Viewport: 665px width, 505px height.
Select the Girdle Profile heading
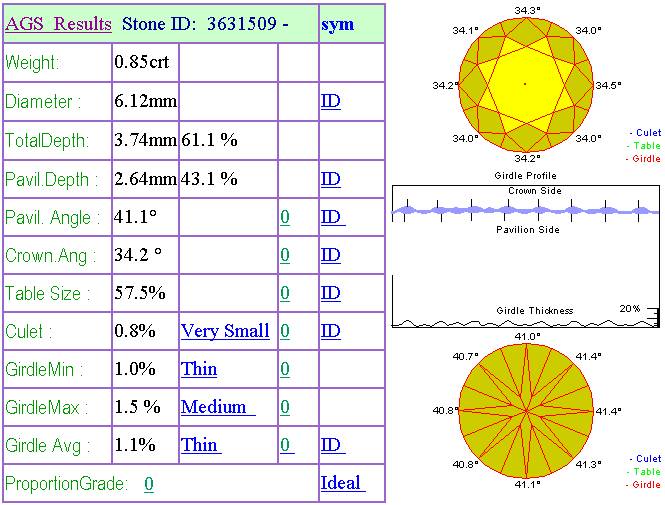point(525,176)
